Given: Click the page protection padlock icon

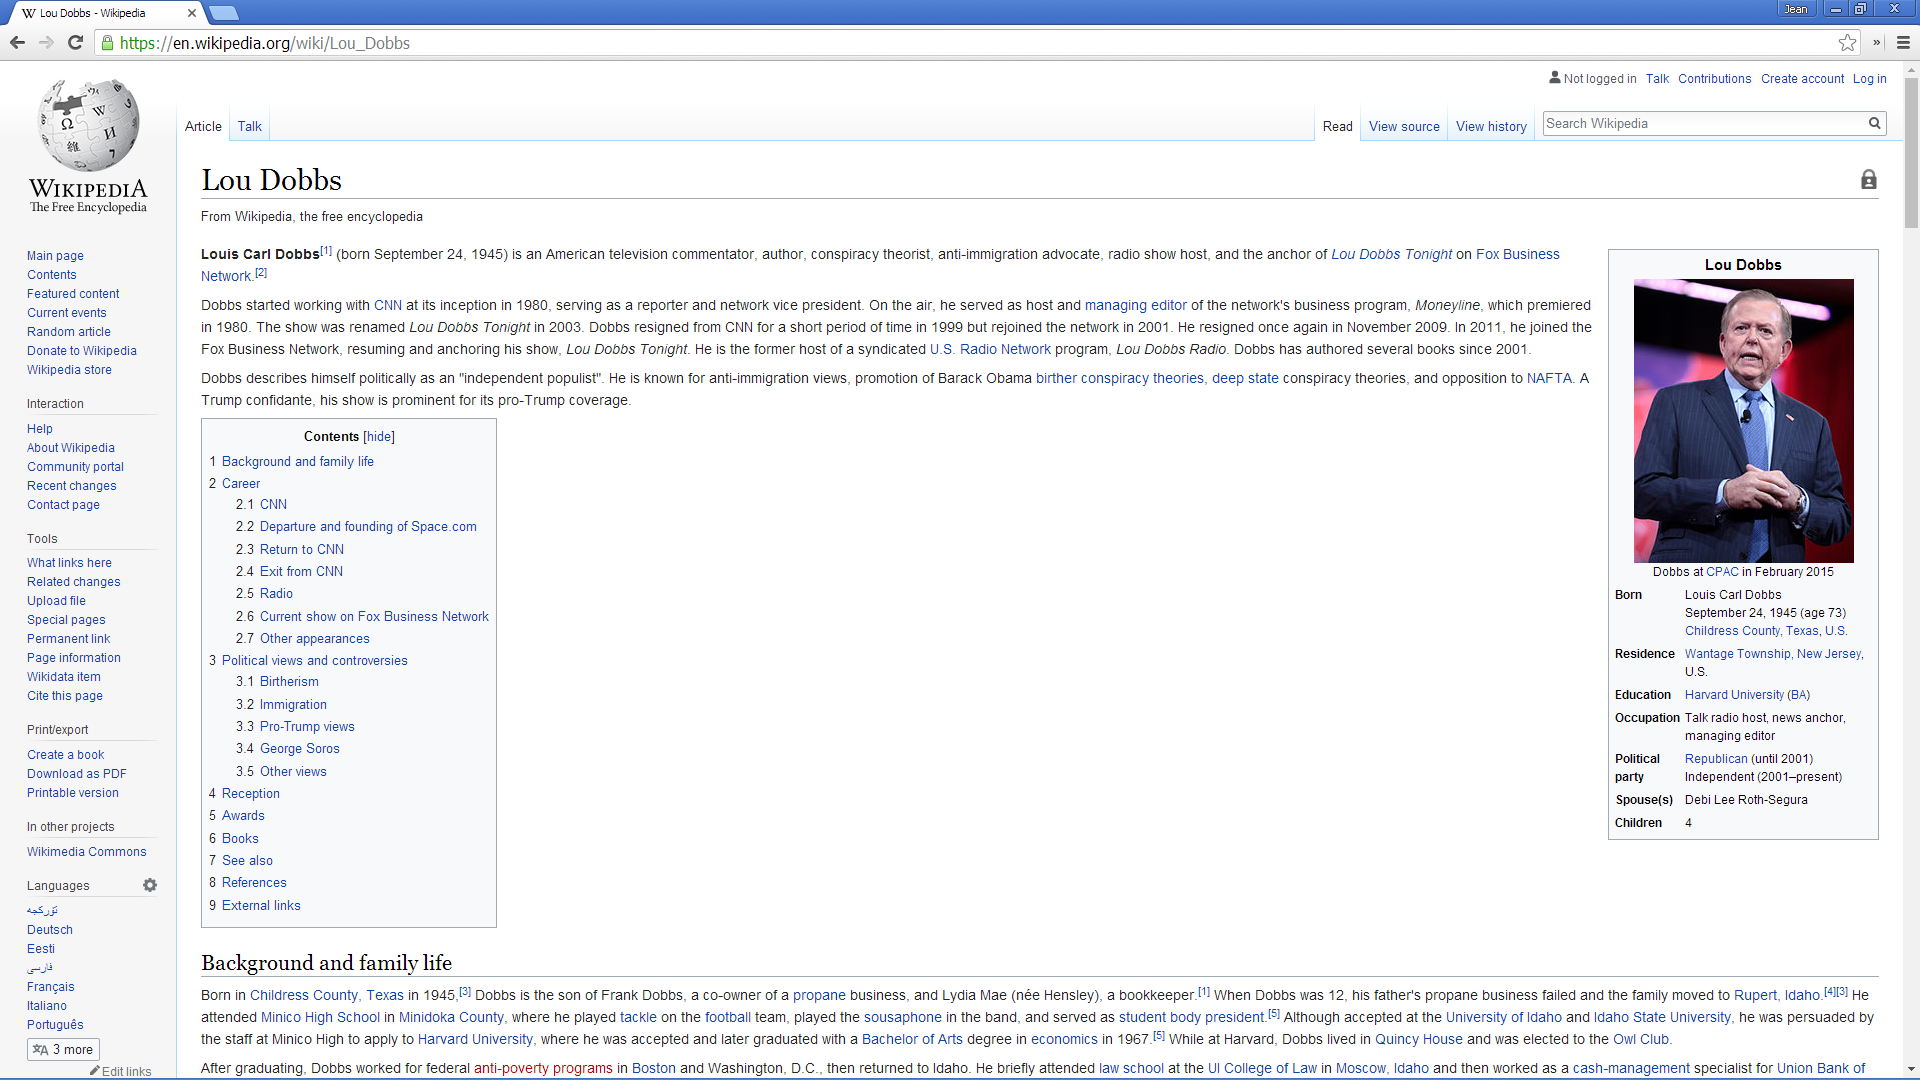Looking at the screenshot, I should pyautogui.click(x=1869, y=180).
